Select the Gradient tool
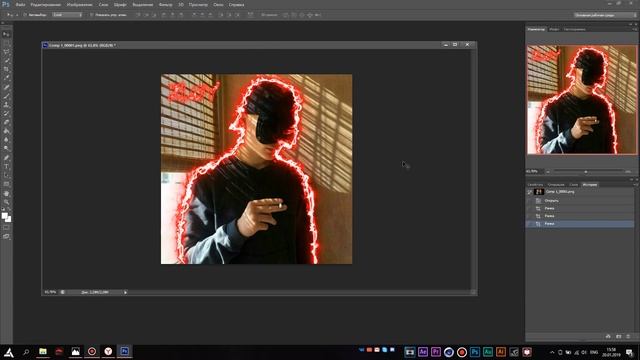 pyautogui.click(x=6, y=131)
